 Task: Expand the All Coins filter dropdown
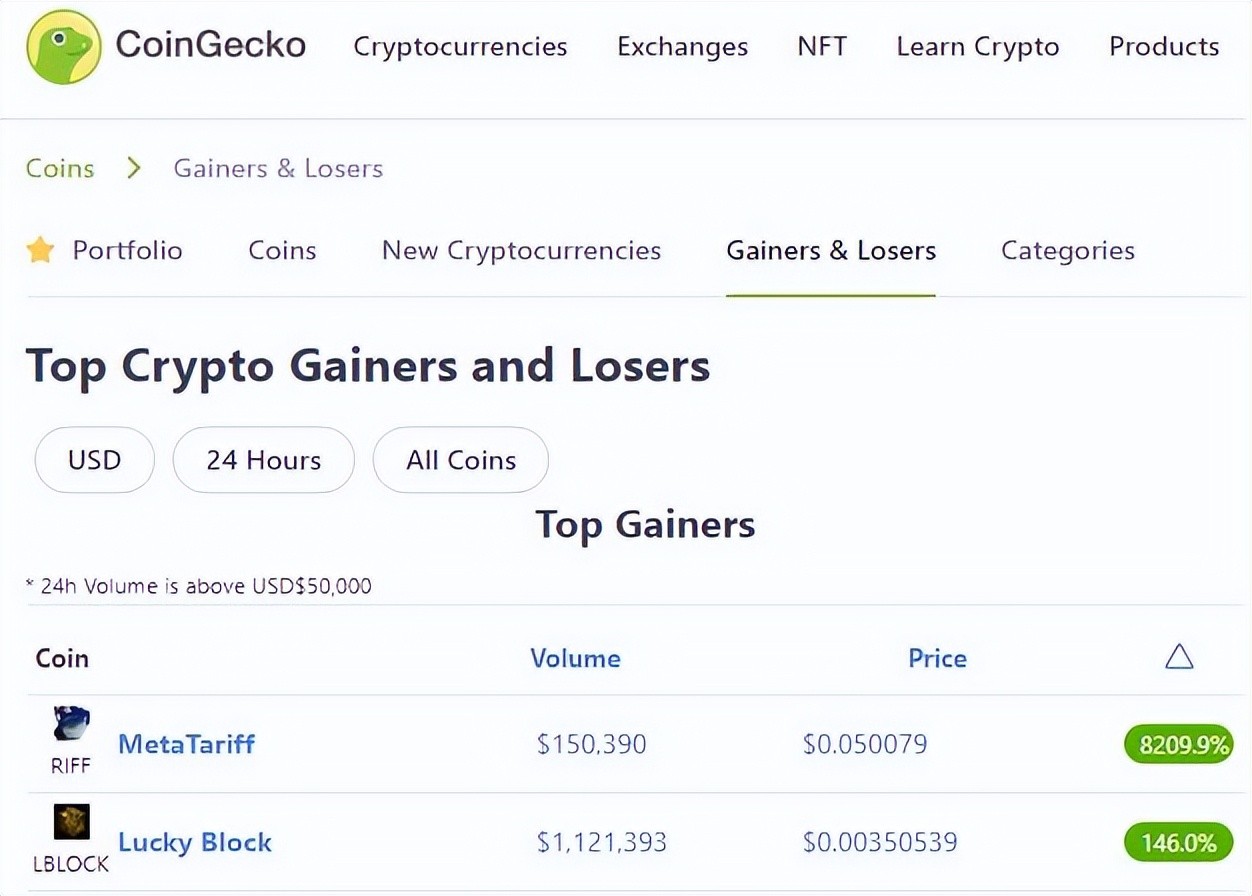(x=460, y=460)
